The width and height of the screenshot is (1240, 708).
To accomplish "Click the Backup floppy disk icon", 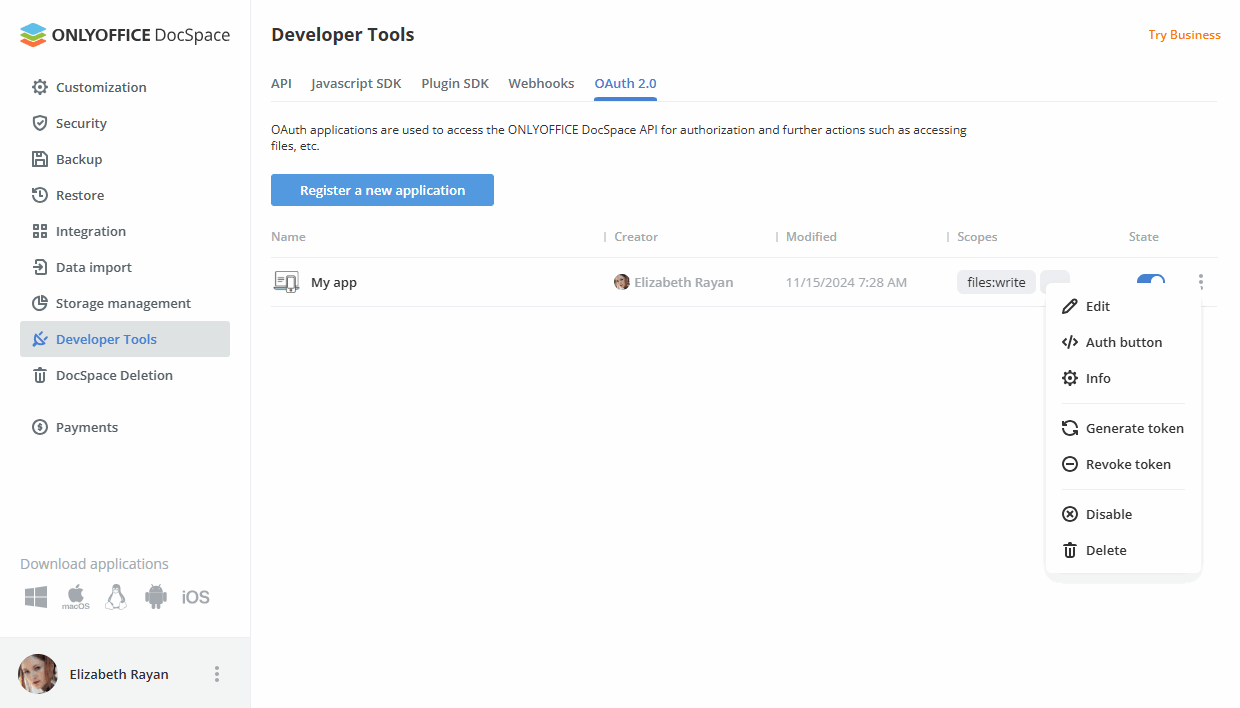I will 40,159.
